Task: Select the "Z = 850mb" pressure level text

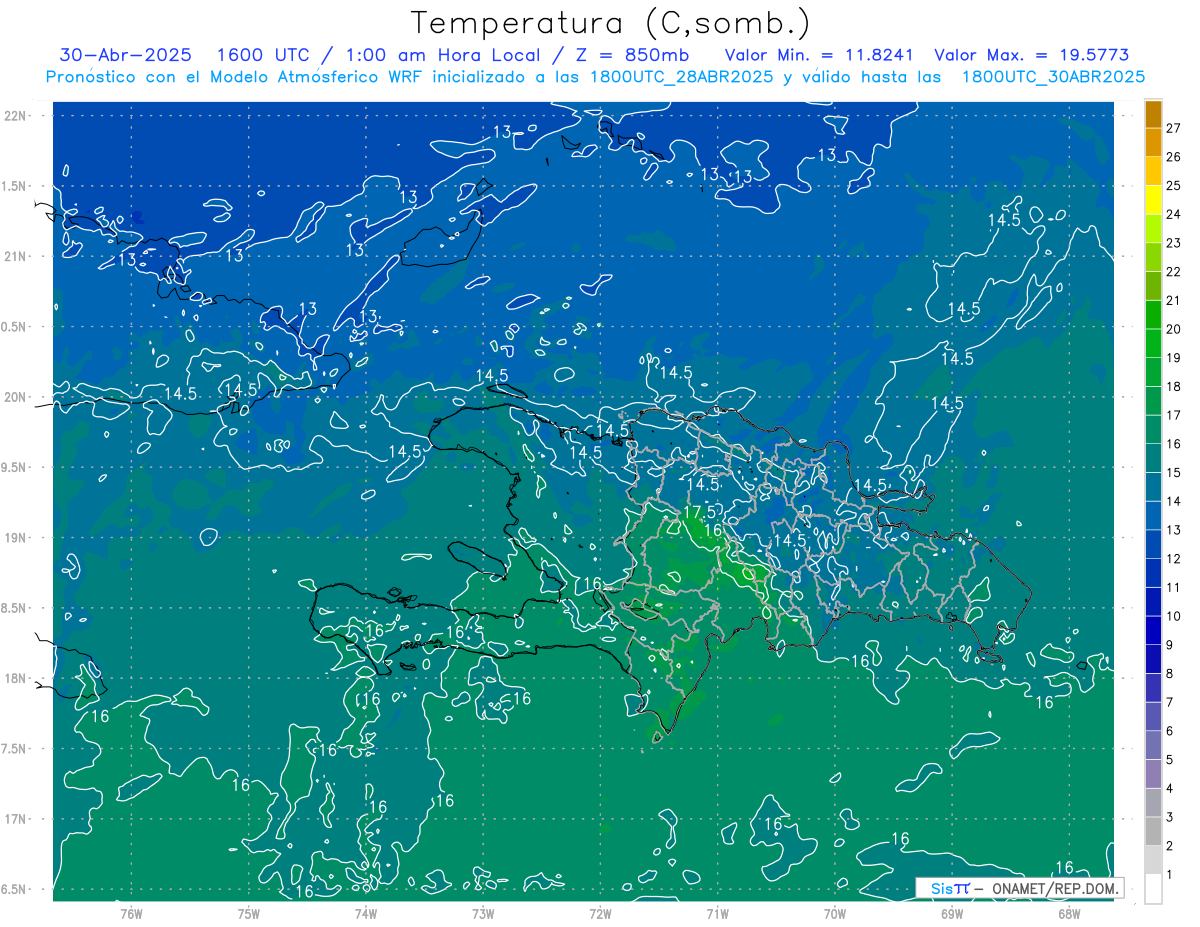Action: coord(627,55)
